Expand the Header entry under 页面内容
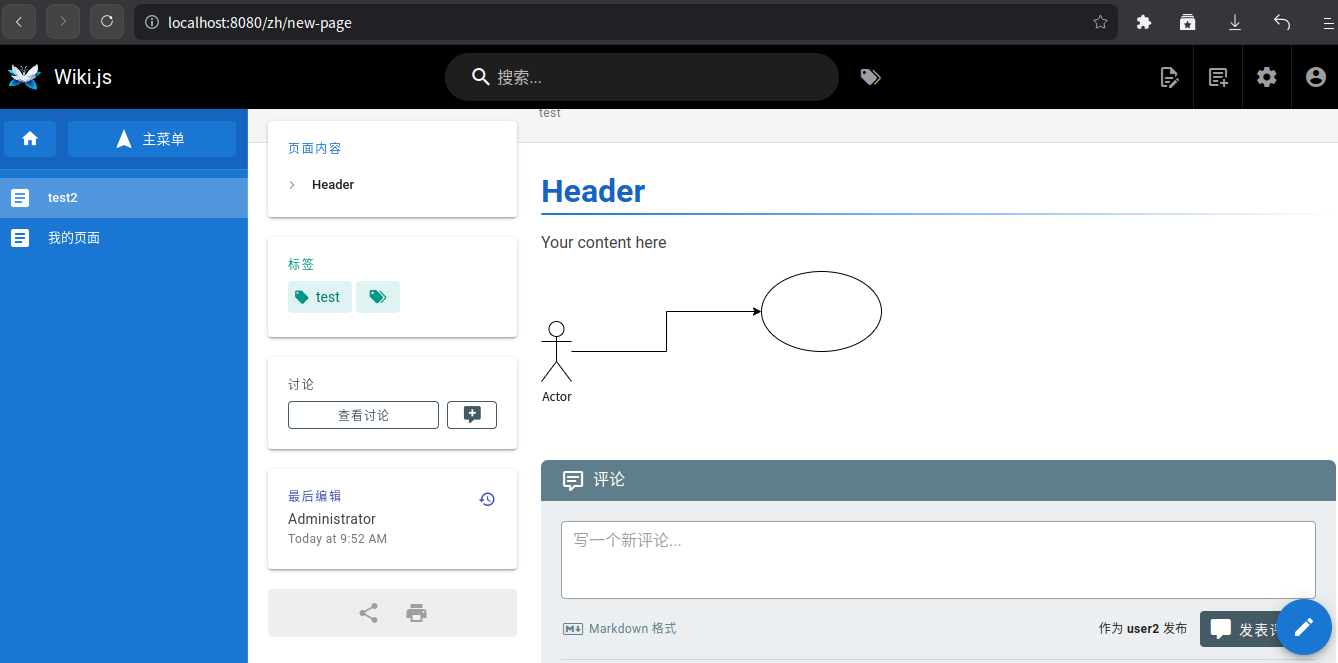Viewport: 1338px width, 663px height. (x=291, y=184)
